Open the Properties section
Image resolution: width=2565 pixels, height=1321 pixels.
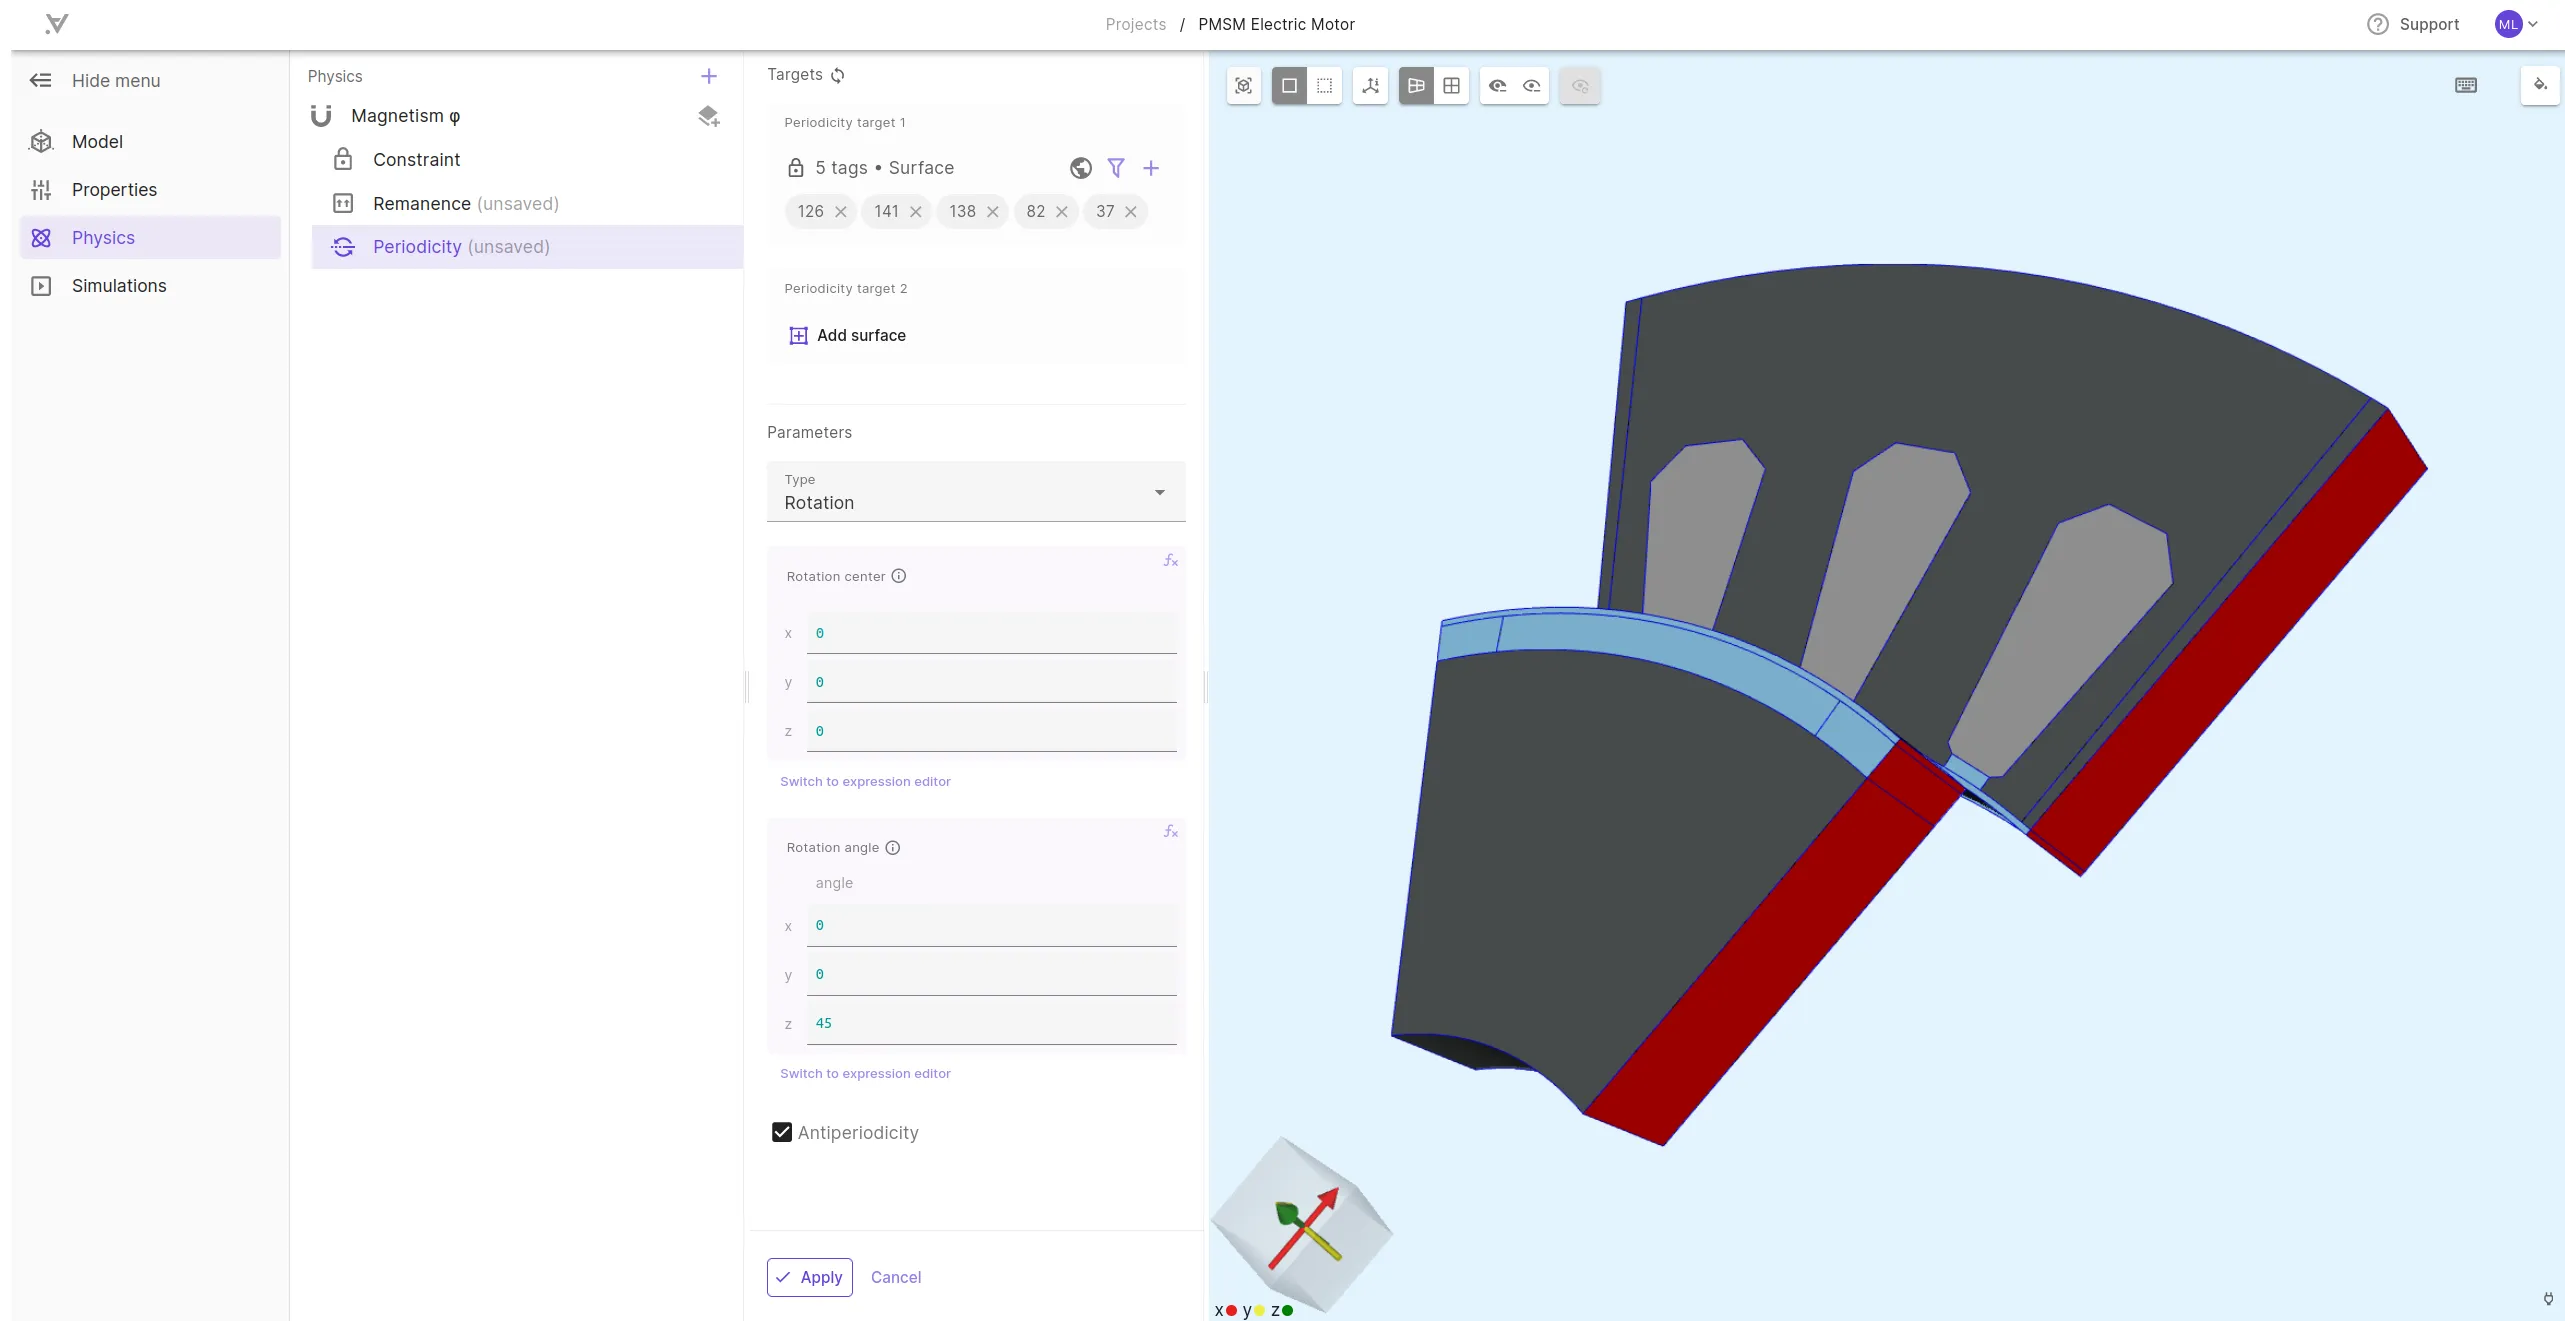coord(150,190)
